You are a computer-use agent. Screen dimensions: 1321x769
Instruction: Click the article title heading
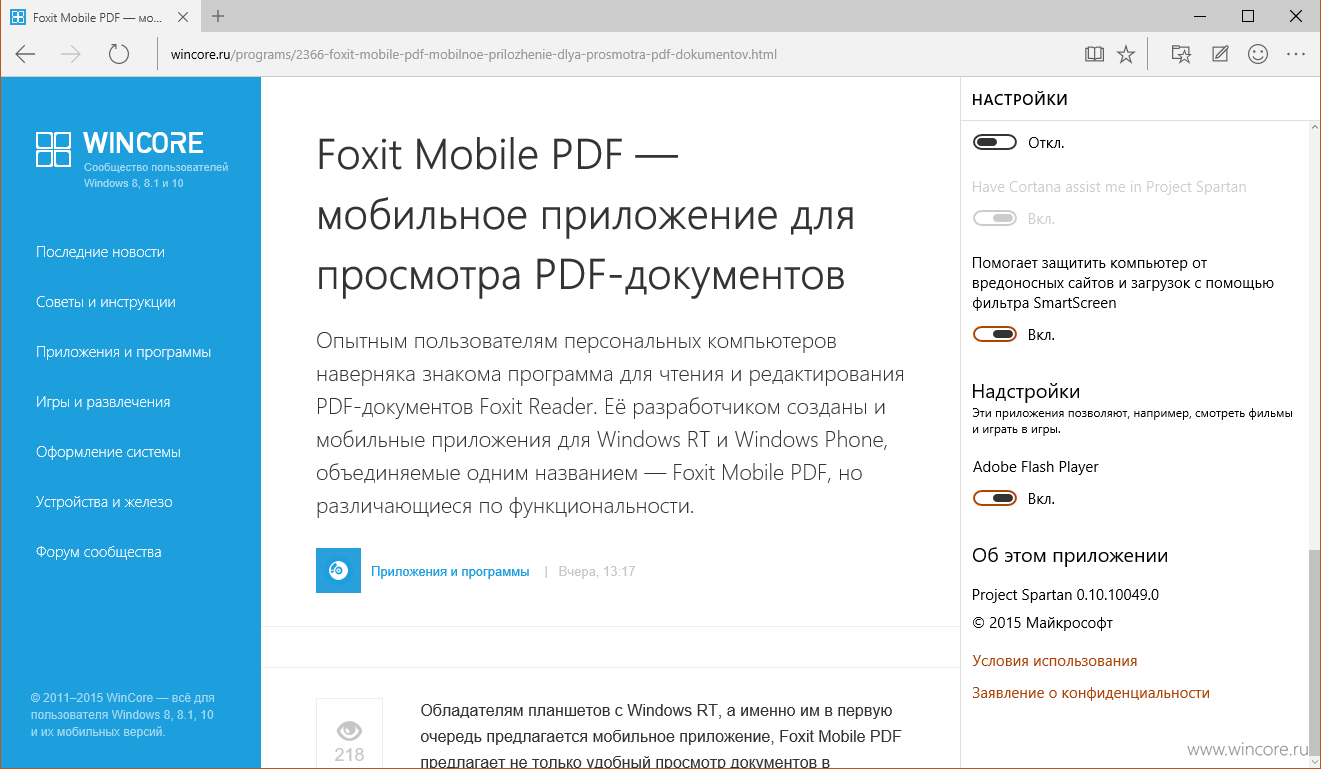[x=586, y=215]
